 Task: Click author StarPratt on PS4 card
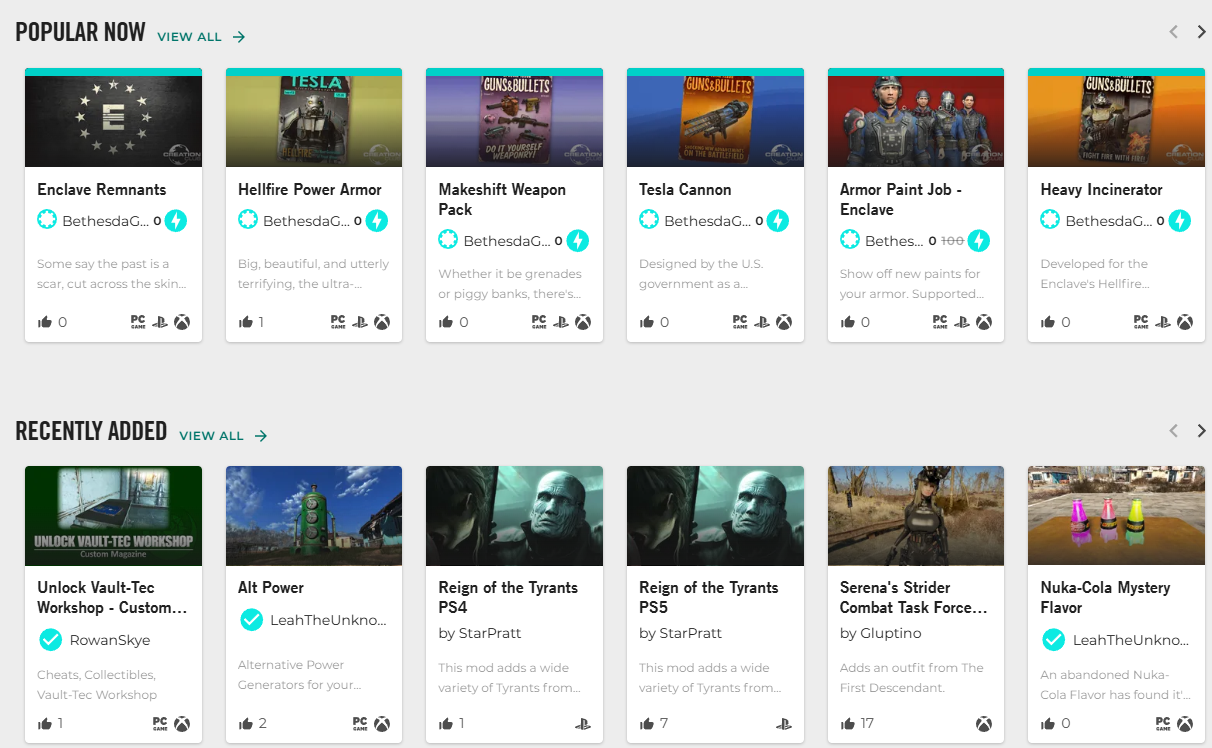(x=480, y=633)
